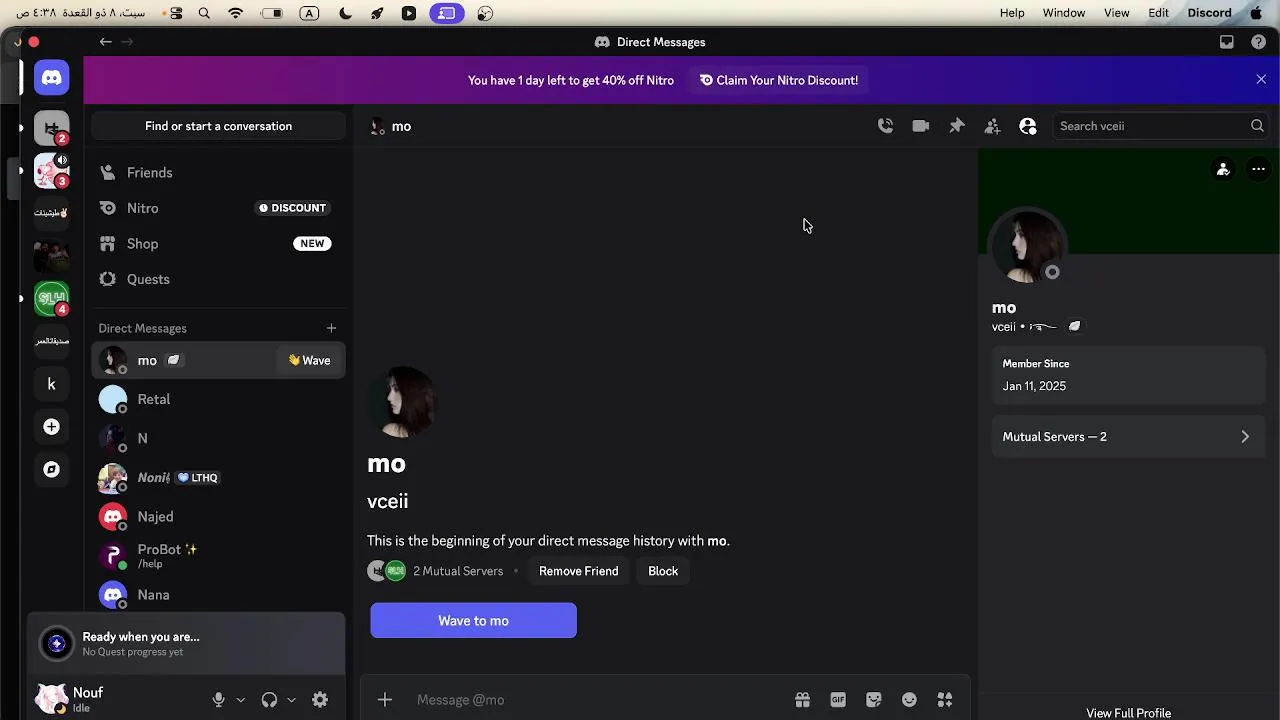Open the attachment plus button

point(385,700)
